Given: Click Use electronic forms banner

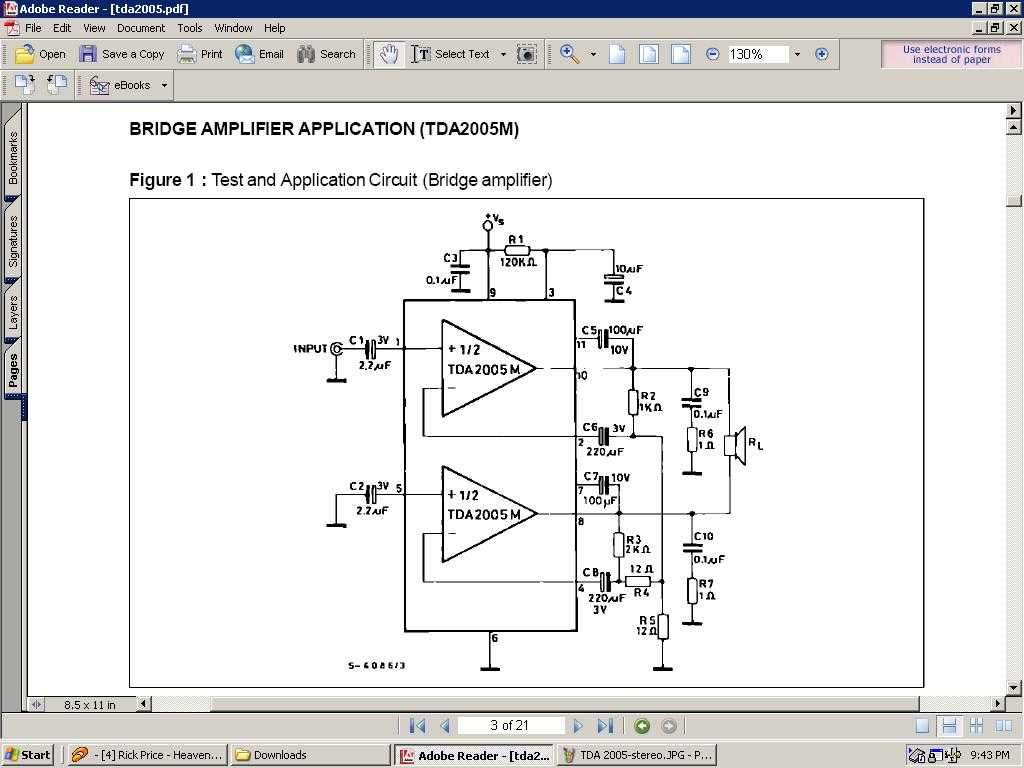Looking at the screenshot, I should 951,54.
